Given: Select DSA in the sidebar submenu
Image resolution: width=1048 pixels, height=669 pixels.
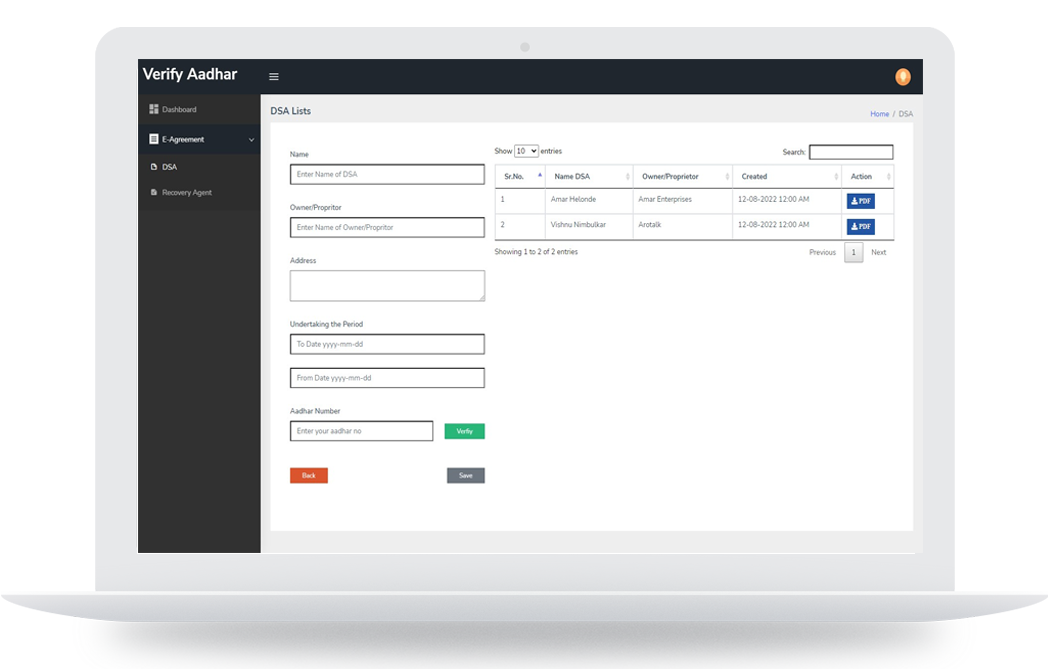Looking at the screenshot, I should (169, 167).
